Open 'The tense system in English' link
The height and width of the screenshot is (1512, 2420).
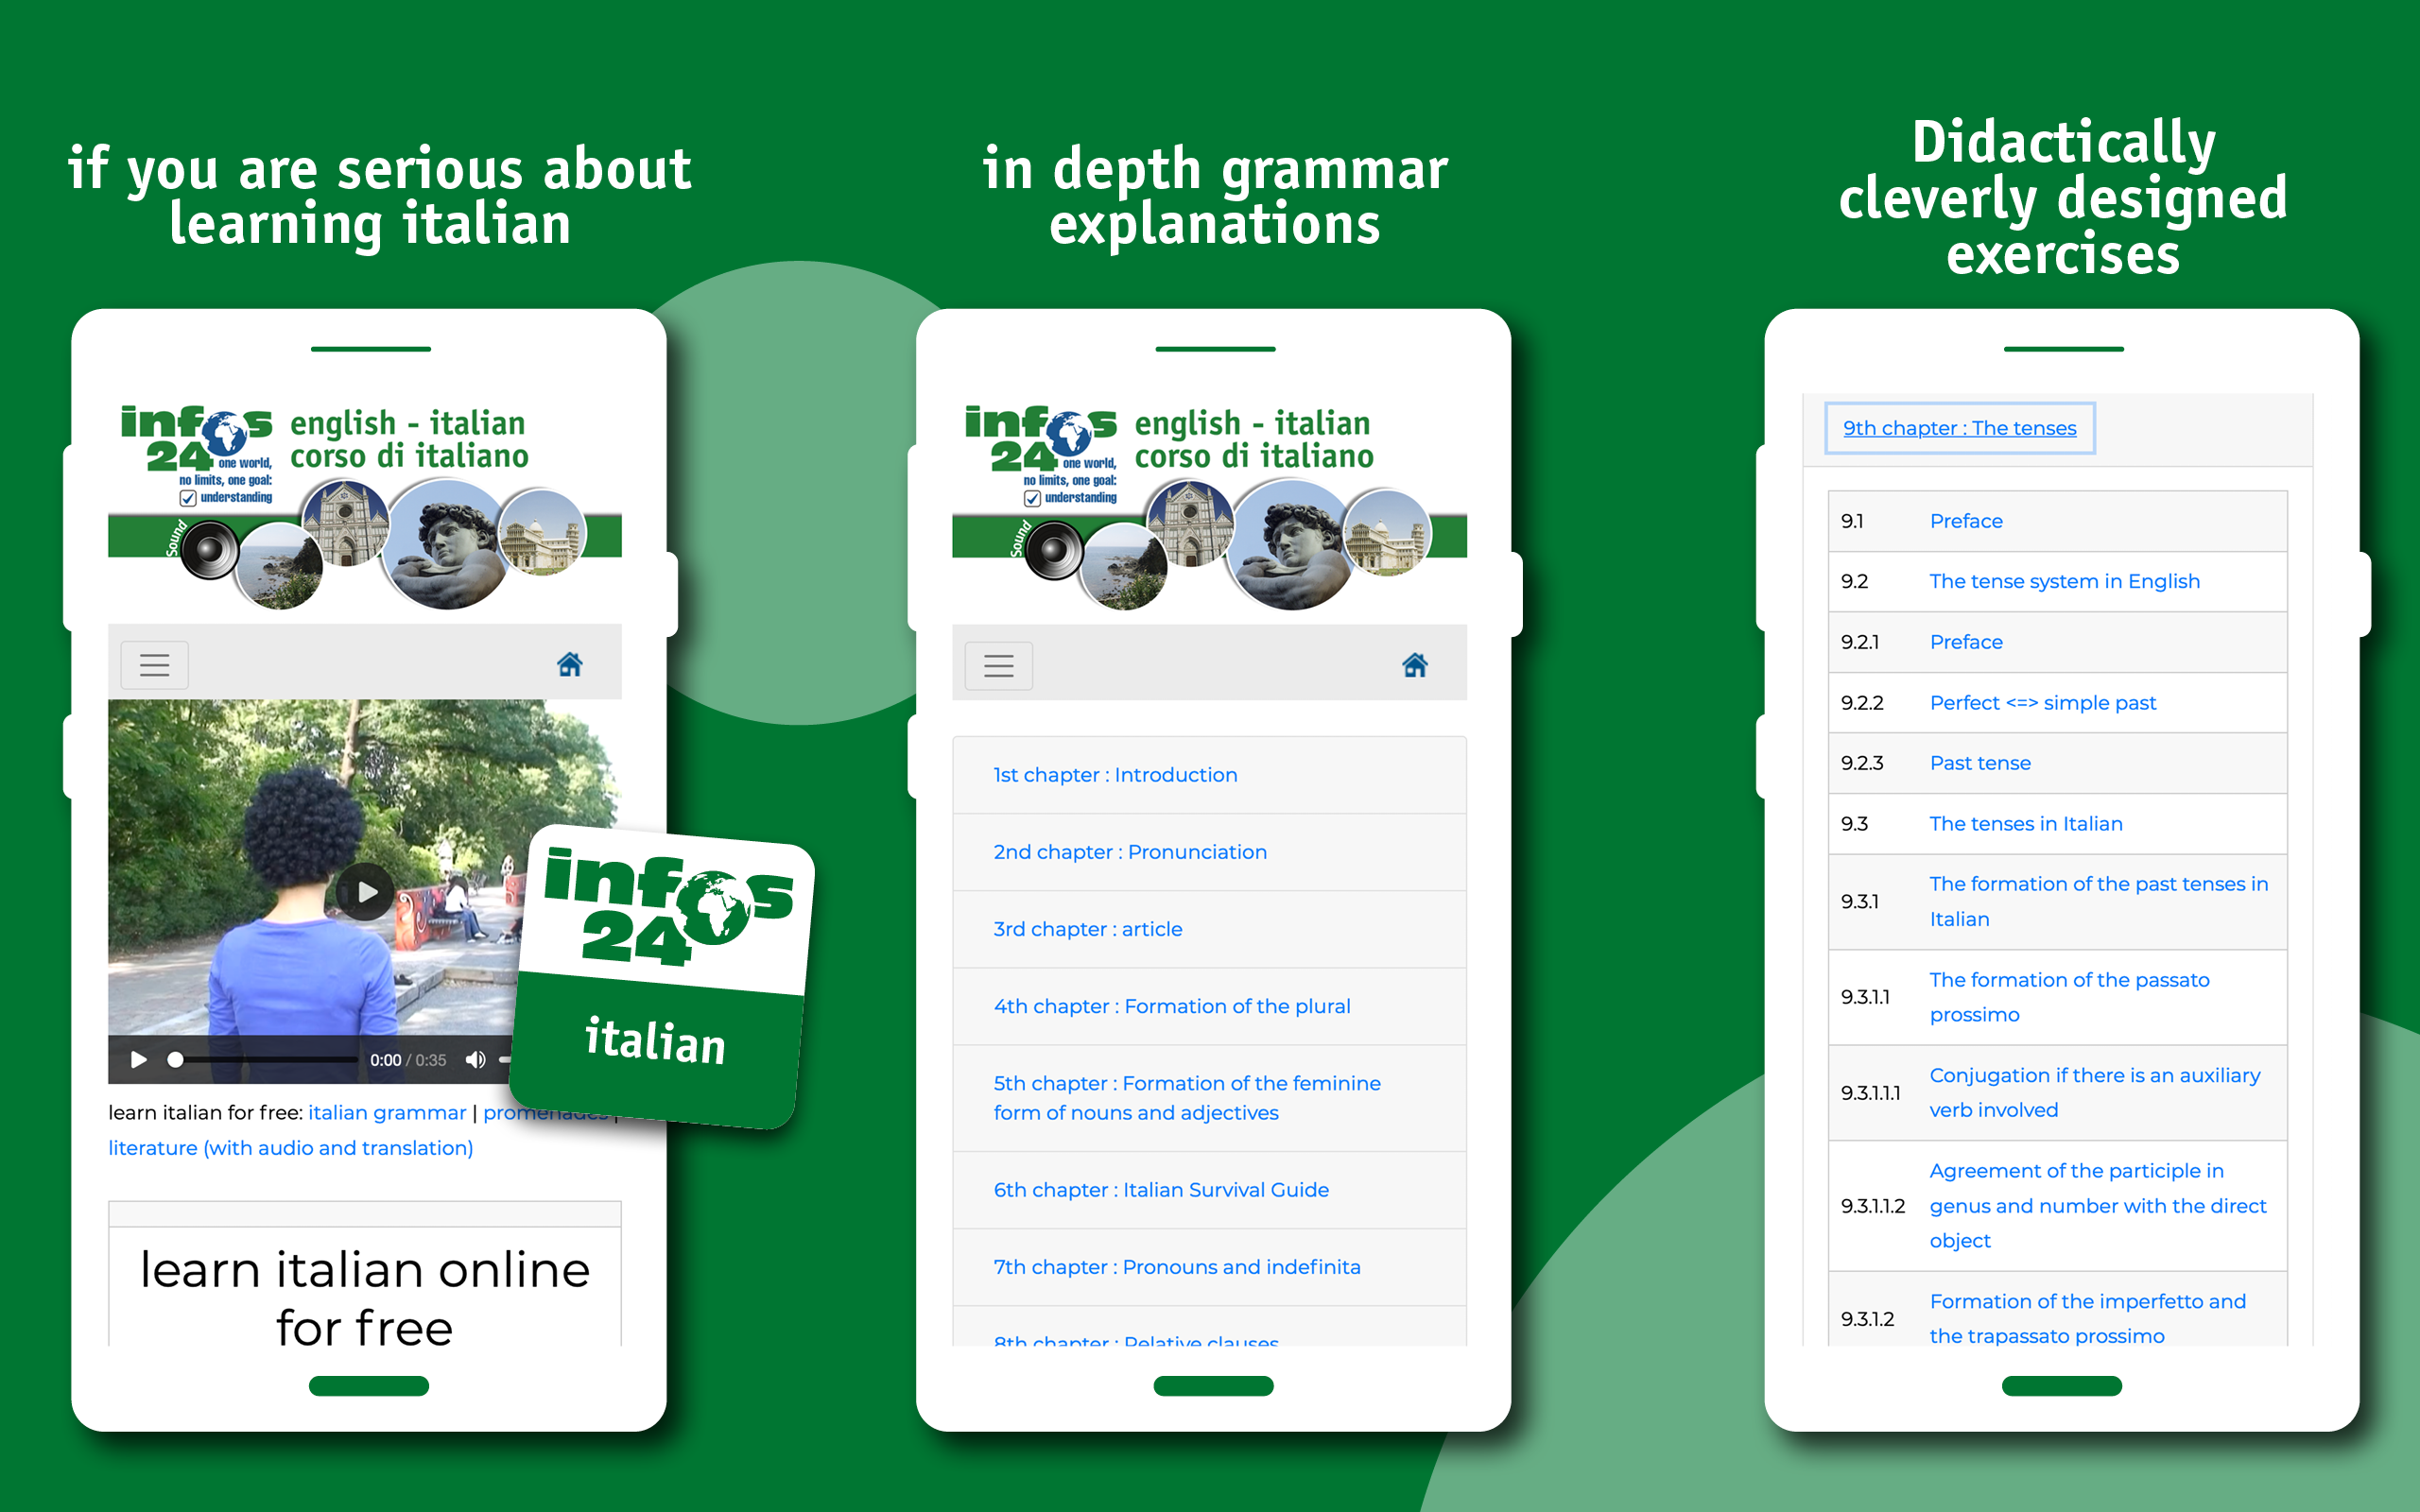(x=2065, y=581)
